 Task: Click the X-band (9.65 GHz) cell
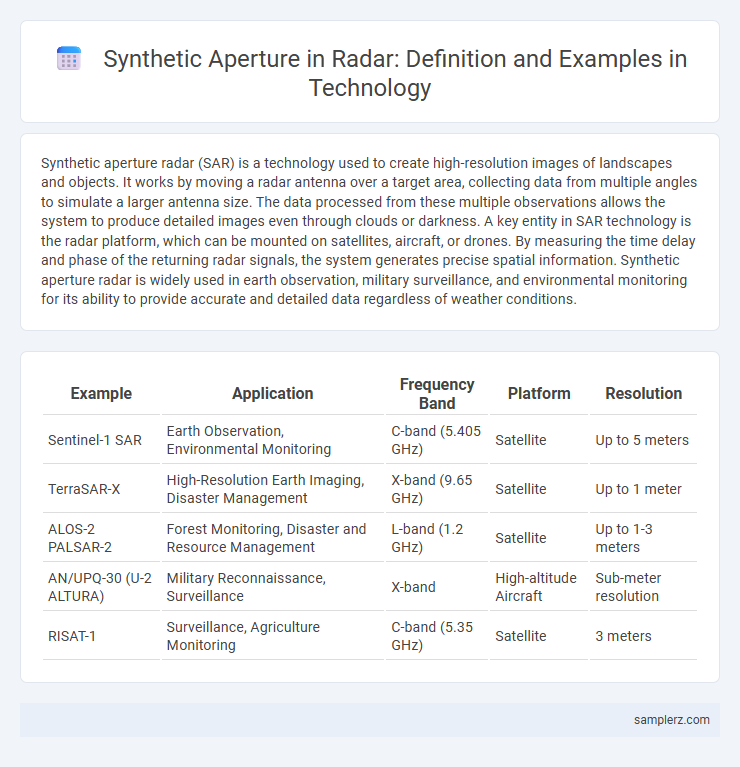(x=437, y=489)
